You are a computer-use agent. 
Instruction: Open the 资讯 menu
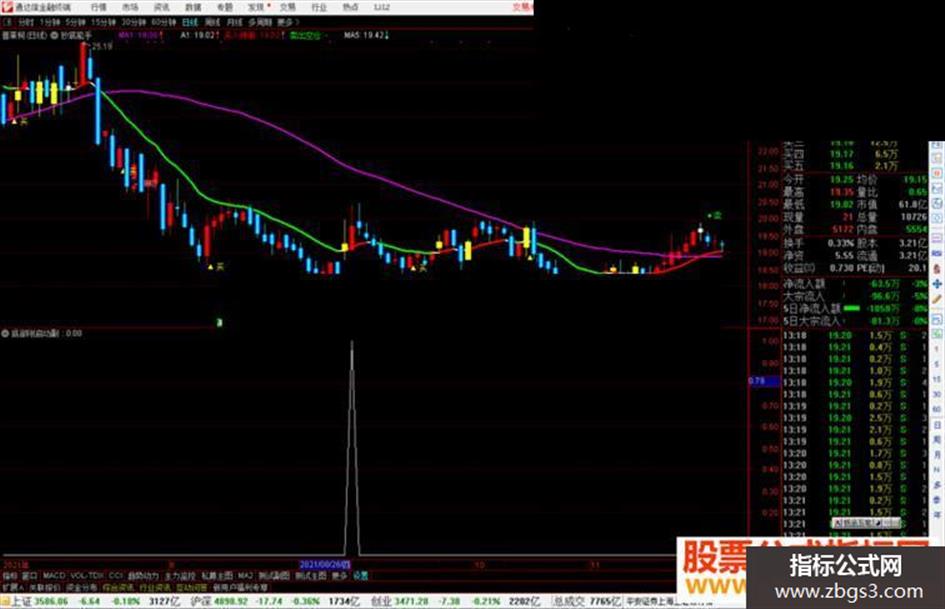pos(162,7)
